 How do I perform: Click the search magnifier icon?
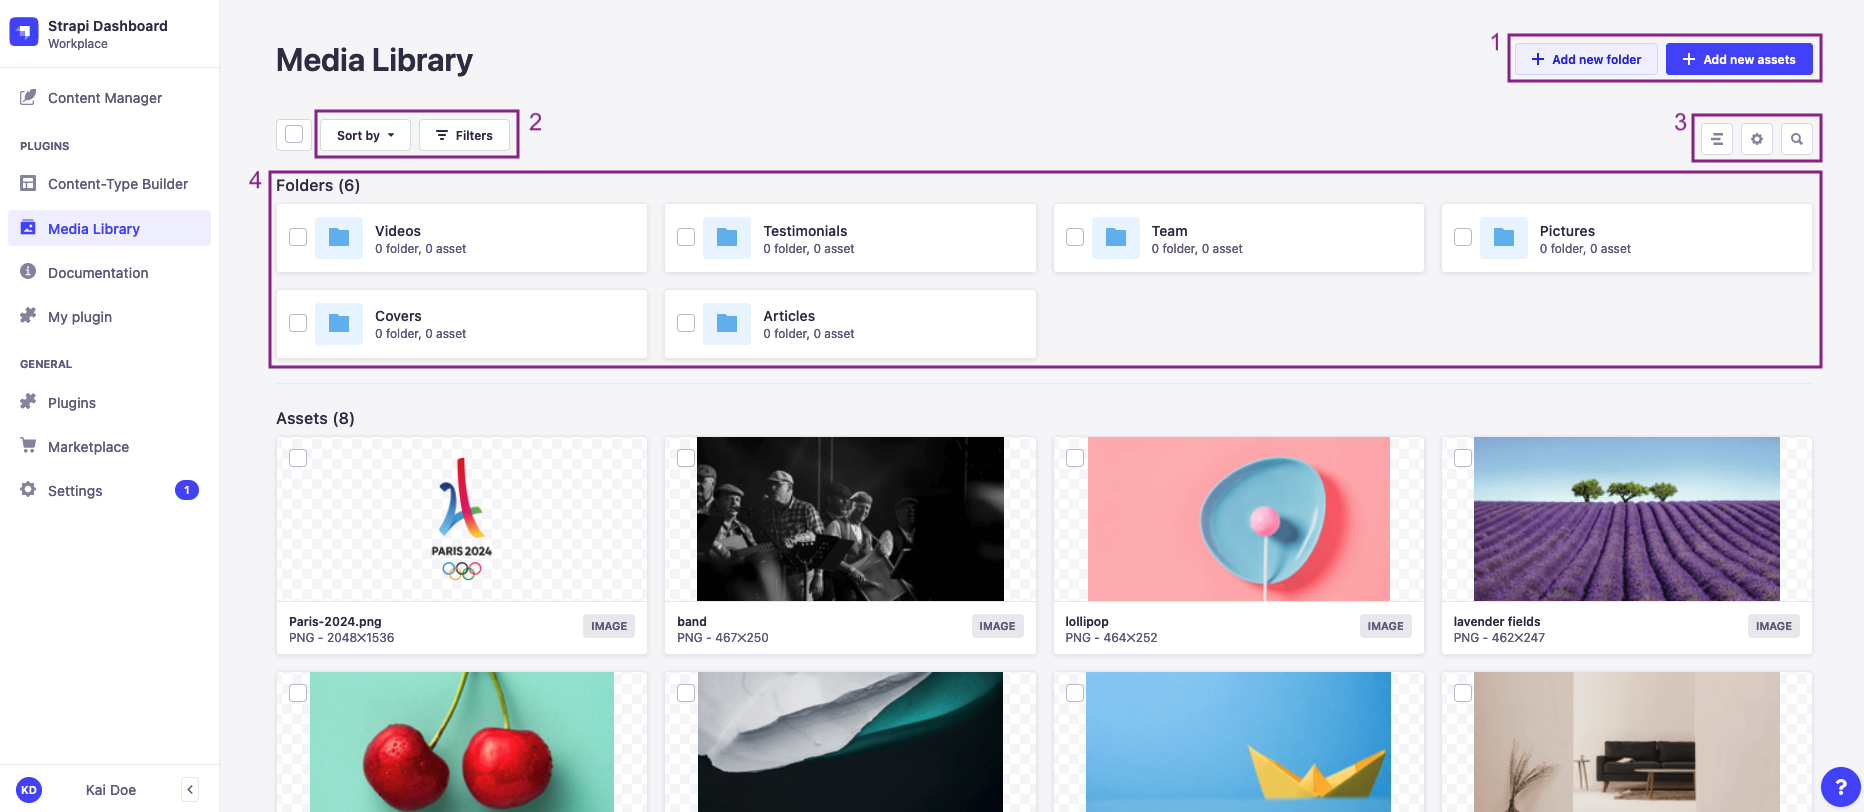pyautogui.click(x=1797, y=139)
